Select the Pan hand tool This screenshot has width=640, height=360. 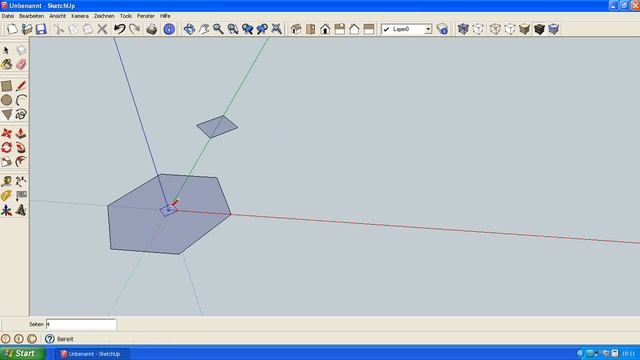click(x=204, y=29)
